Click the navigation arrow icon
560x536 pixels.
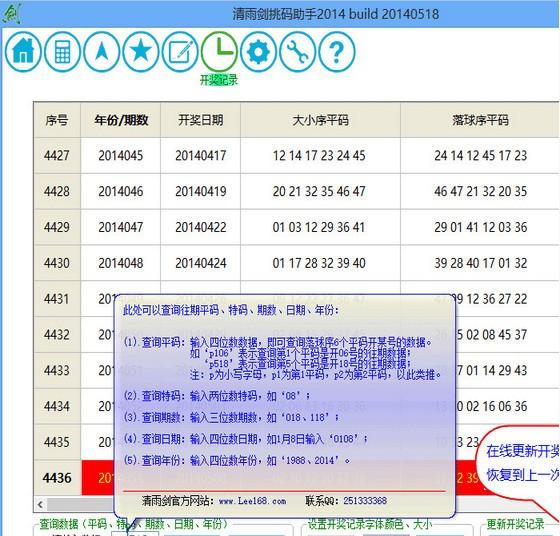click(x=102, y=52)
